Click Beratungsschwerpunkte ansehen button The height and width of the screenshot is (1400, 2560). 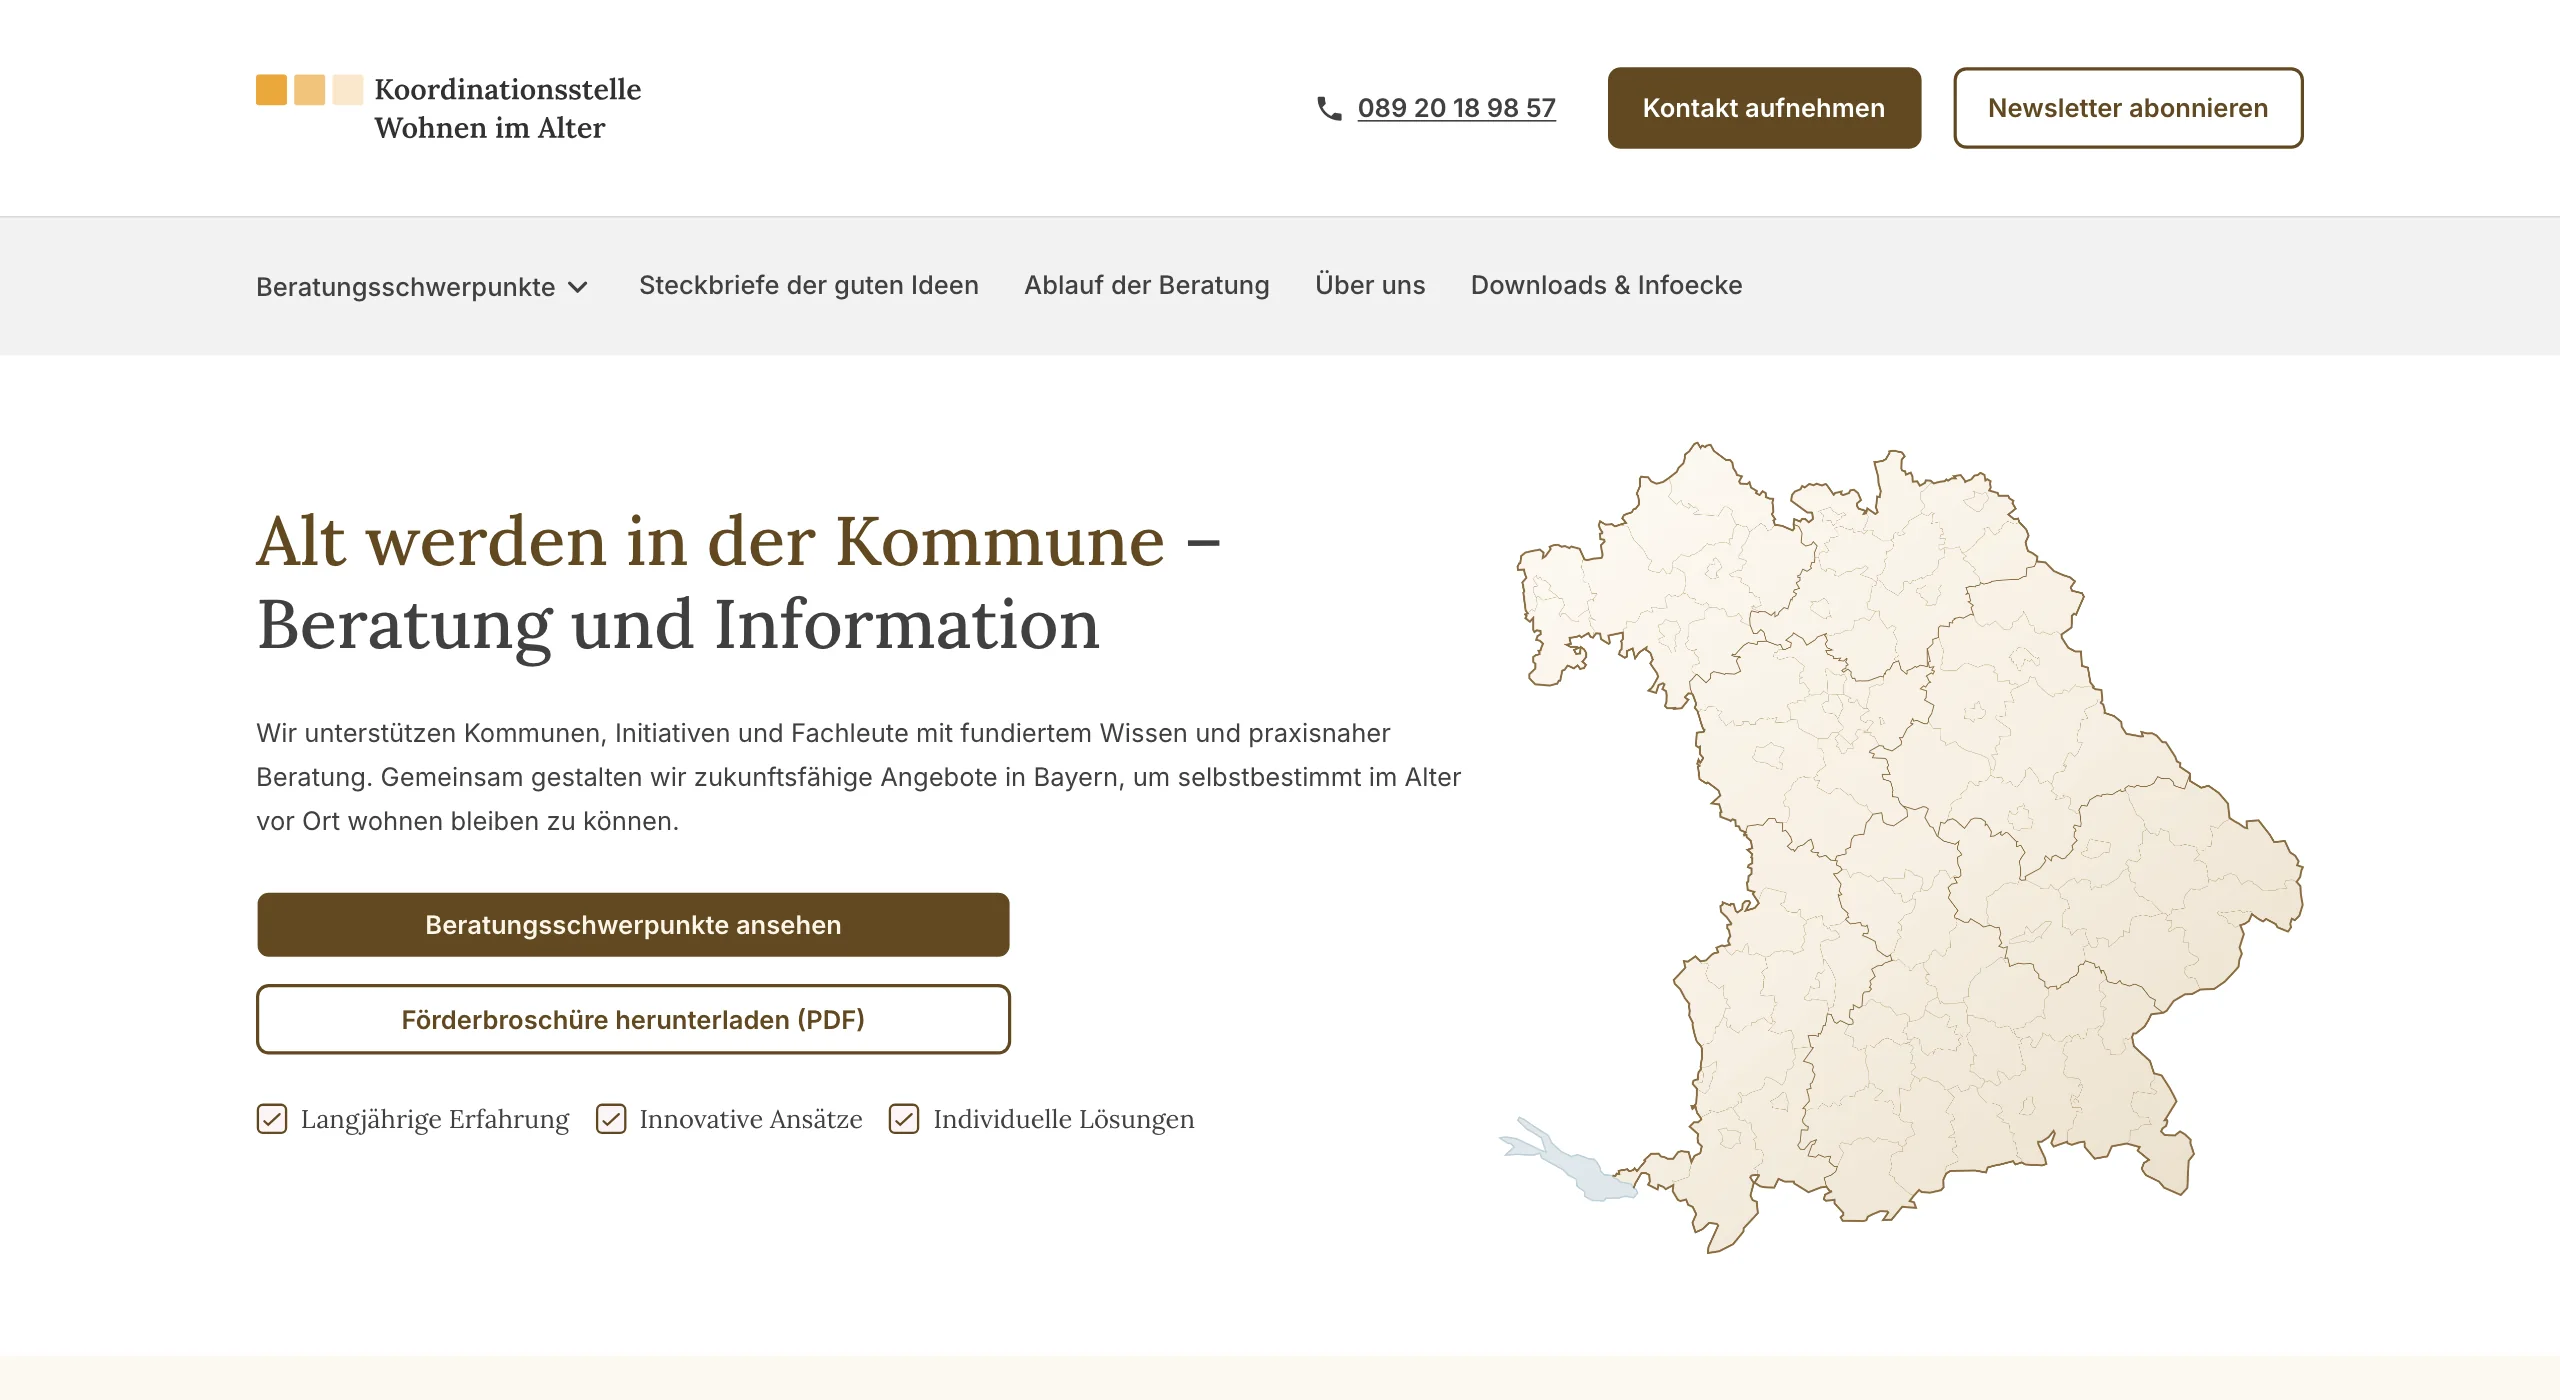coord(633,925)
